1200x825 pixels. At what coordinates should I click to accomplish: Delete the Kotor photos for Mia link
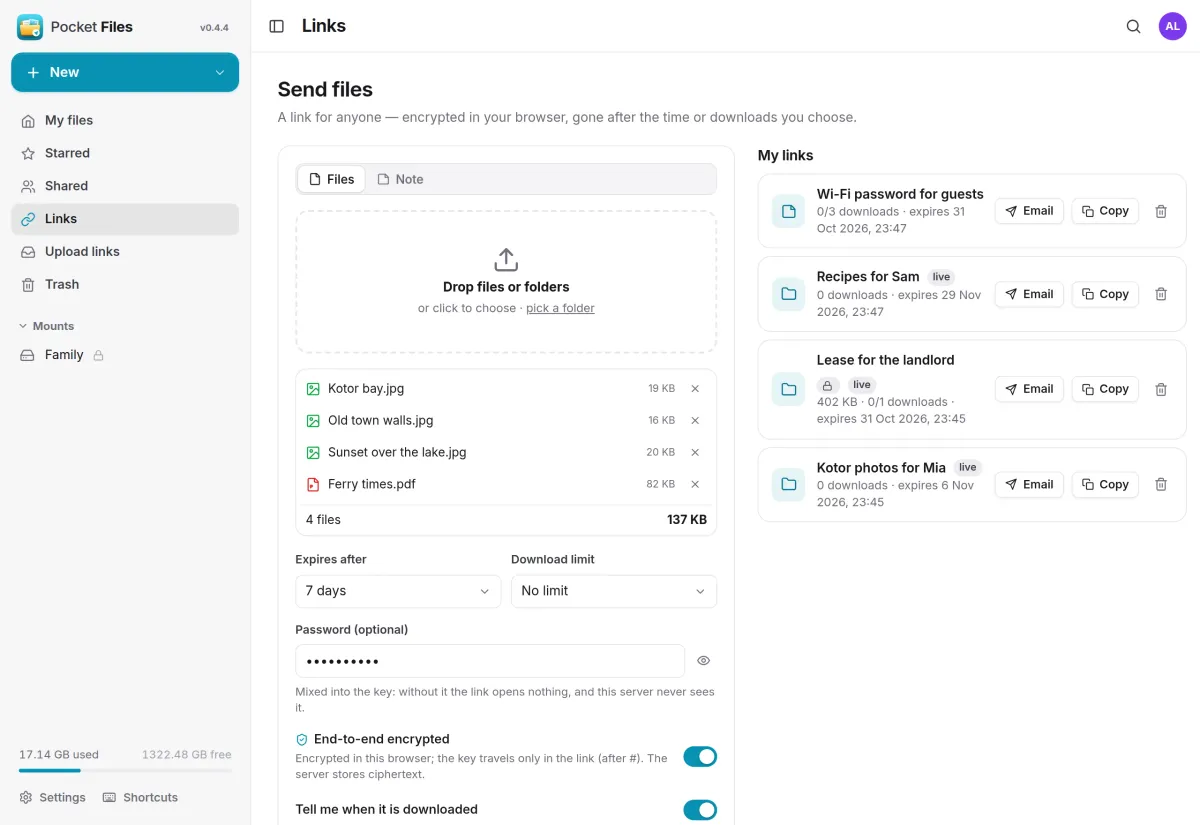1161,484
